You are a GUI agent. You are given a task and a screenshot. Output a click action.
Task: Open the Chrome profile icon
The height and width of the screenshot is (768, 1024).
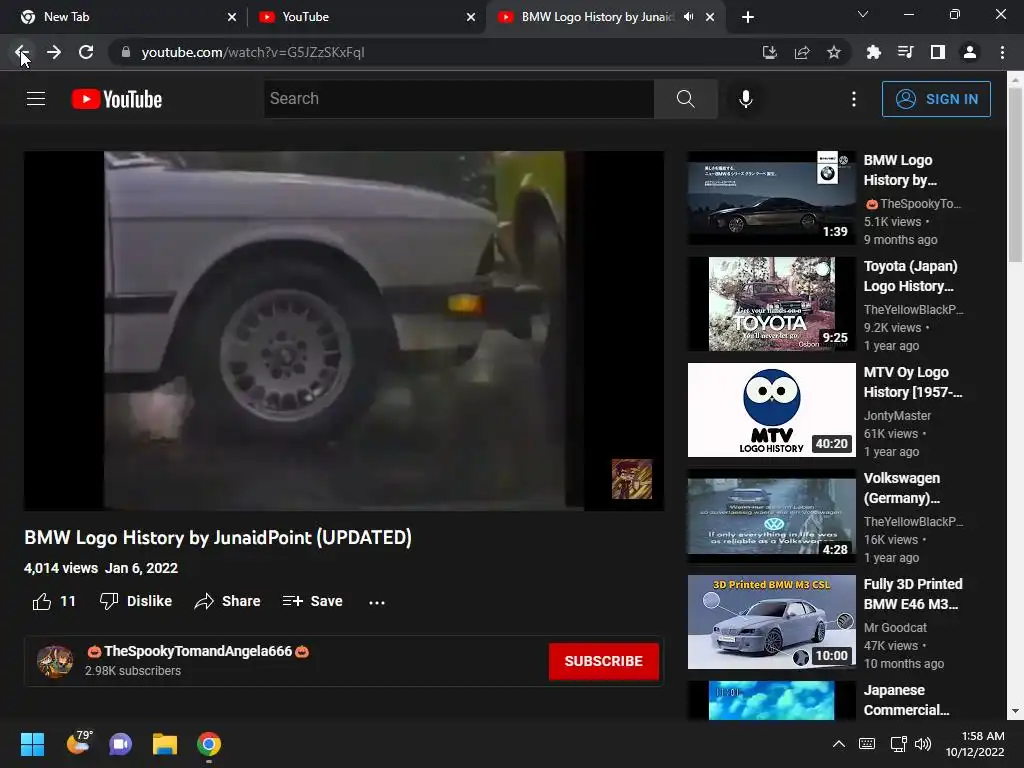coord(970,52)
